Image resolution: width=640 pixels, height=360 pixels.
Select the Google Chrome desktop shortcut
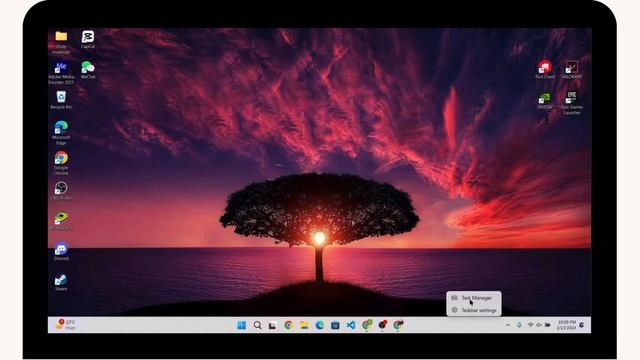pyautogui.click(x=61, y=163)
